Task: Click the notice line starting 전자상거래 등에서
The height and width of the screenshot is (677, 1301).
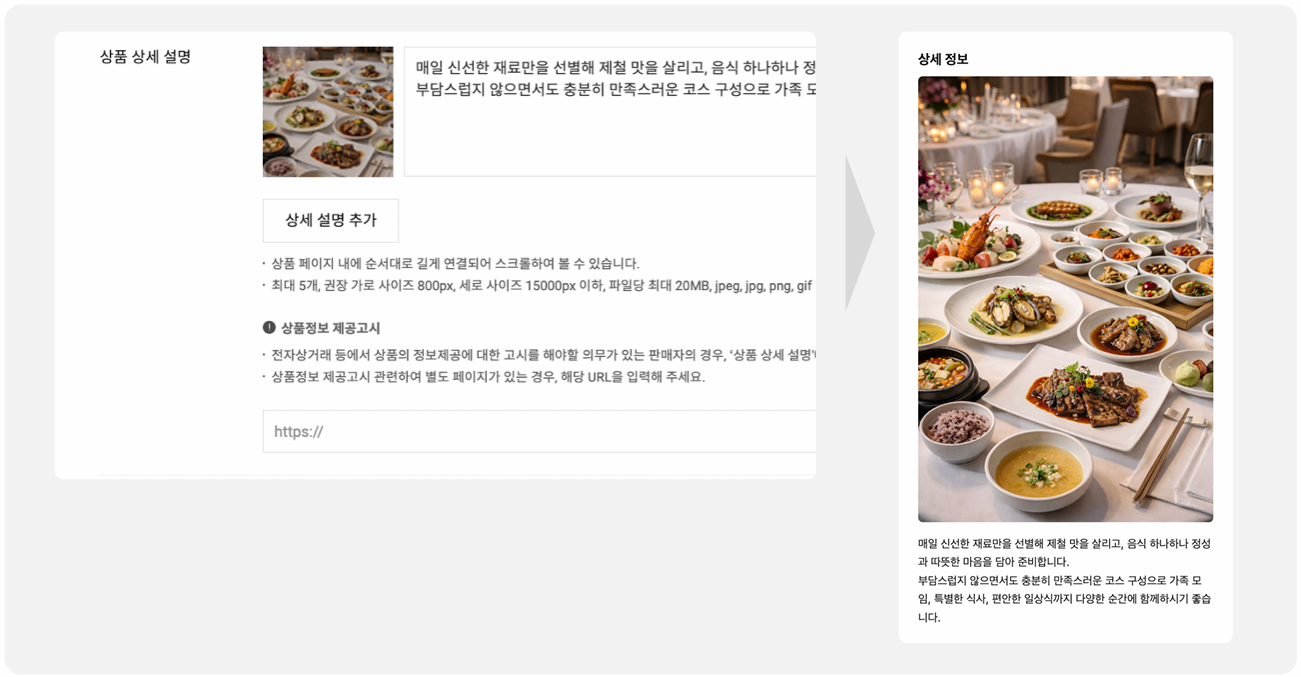Action: [x=540, y=355]
